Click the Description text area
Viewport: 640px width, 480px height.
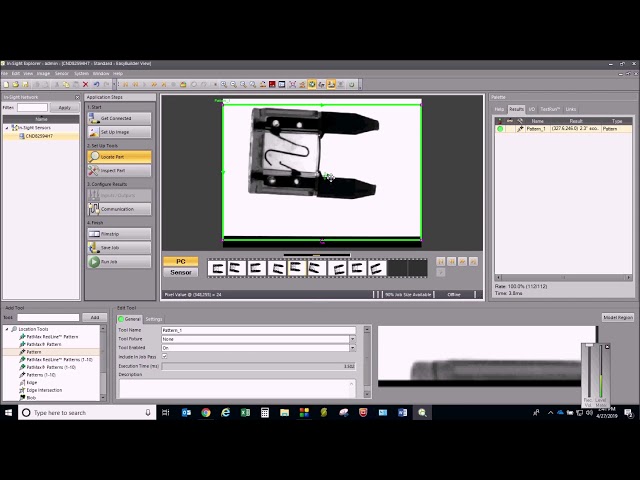237,388
